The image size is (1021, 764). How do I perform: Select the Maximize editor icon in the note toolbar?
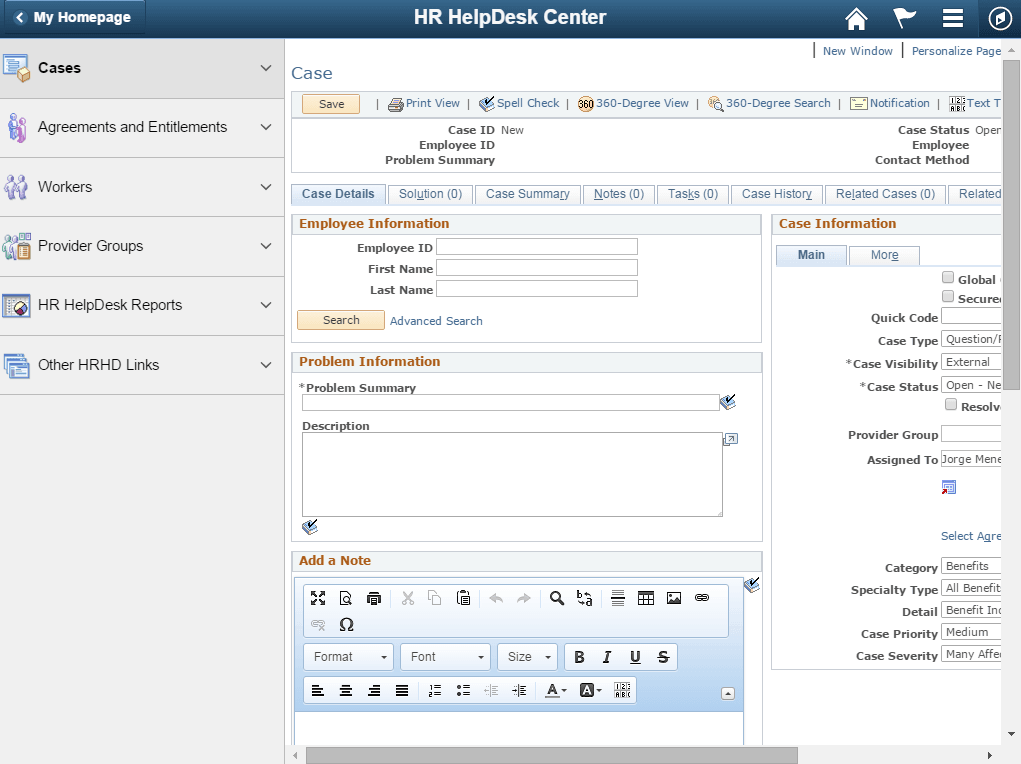(318, 598)
